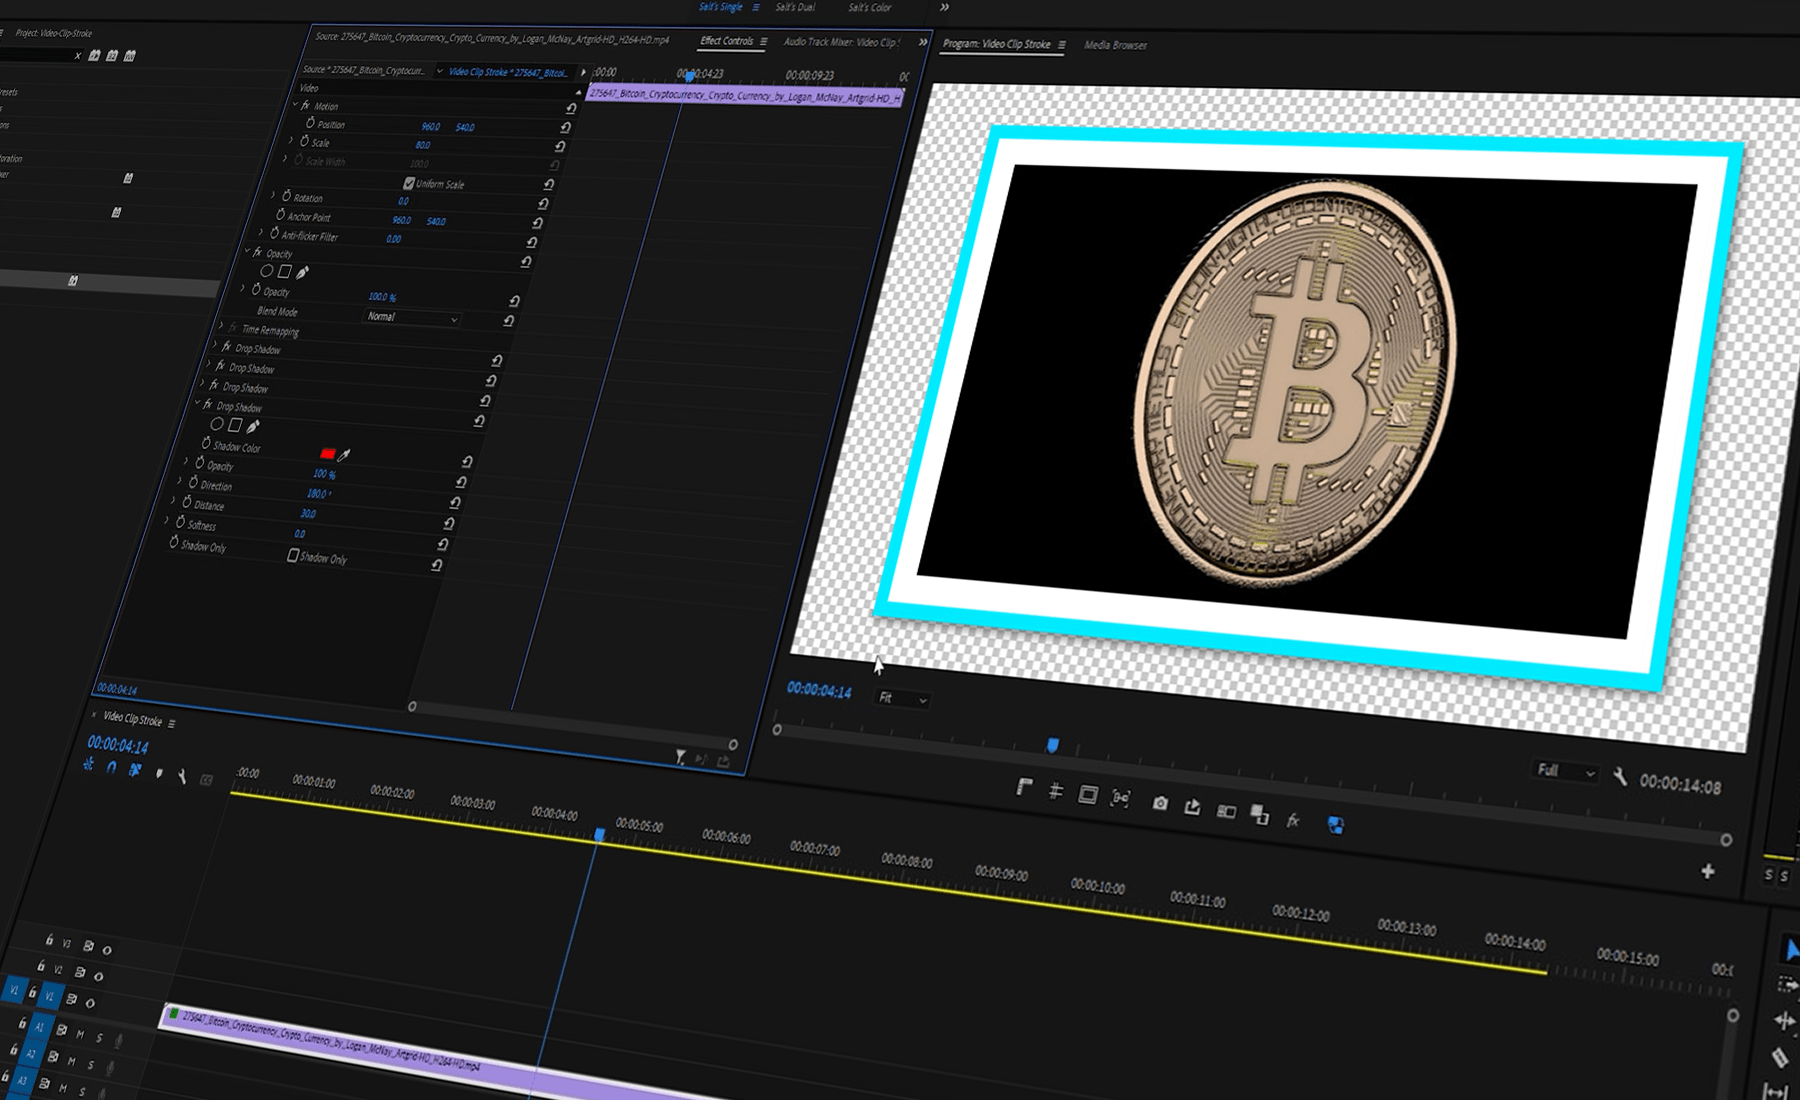
Task: Toggle lock on track V2
Action: point(41,966)
